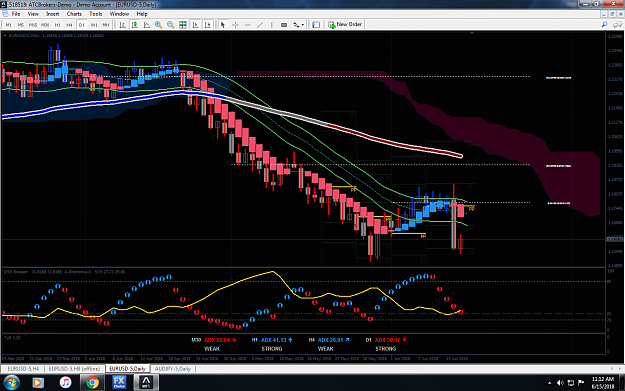Open the chat bubbles icon
Screen dimensions: 625x391
(617, 25)
